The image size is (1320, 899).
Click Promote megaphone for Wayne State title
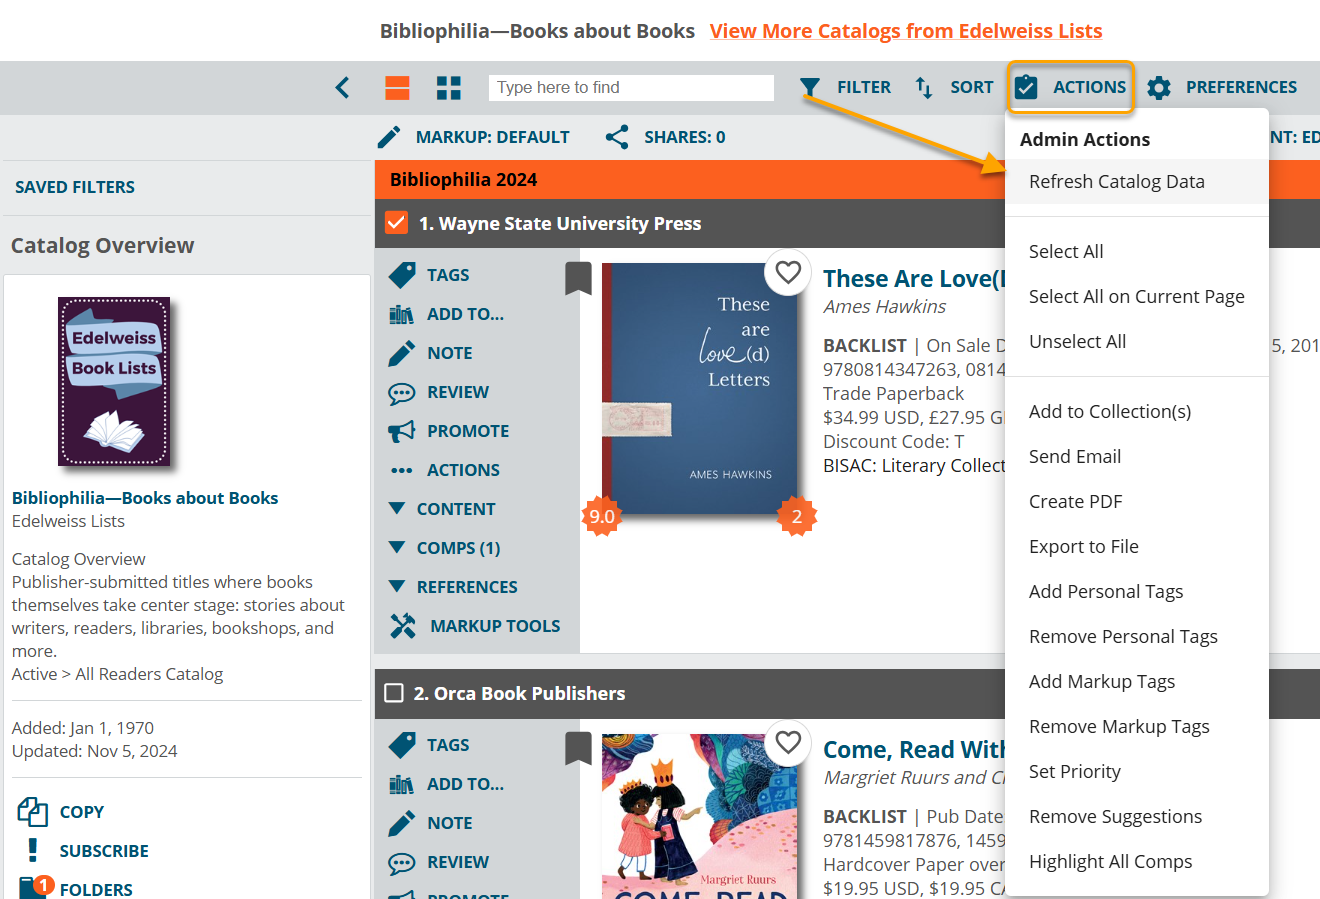pos(402,431)
